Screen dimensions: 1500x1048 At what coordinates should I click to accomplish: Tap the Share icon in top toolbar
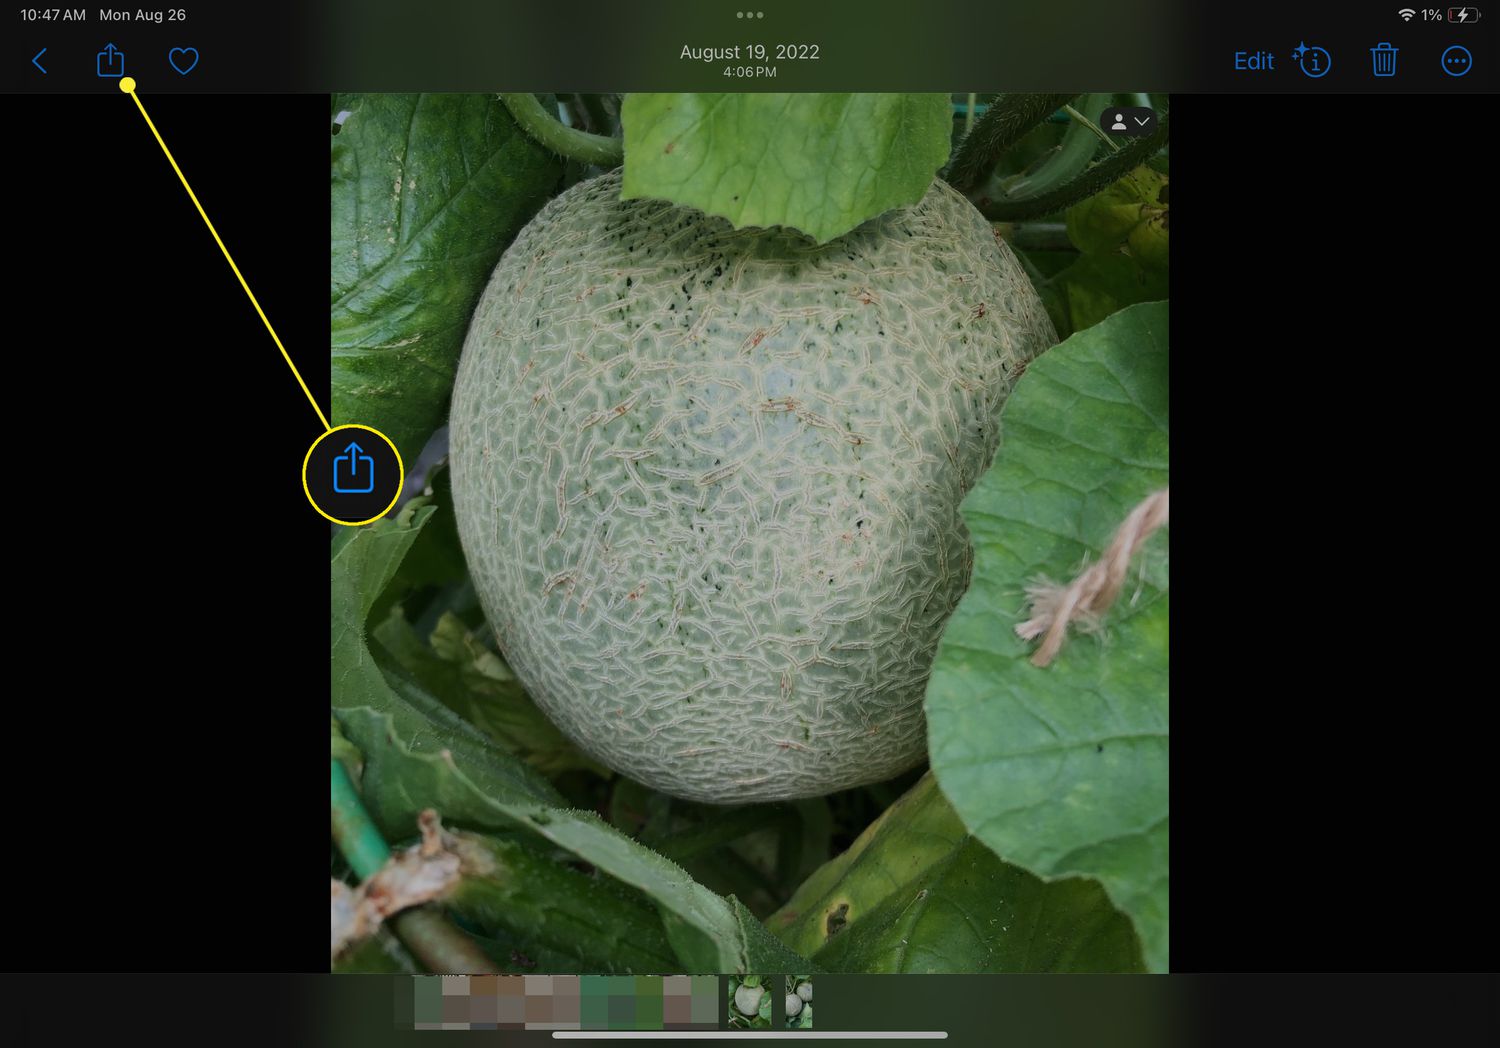(110, 61)
